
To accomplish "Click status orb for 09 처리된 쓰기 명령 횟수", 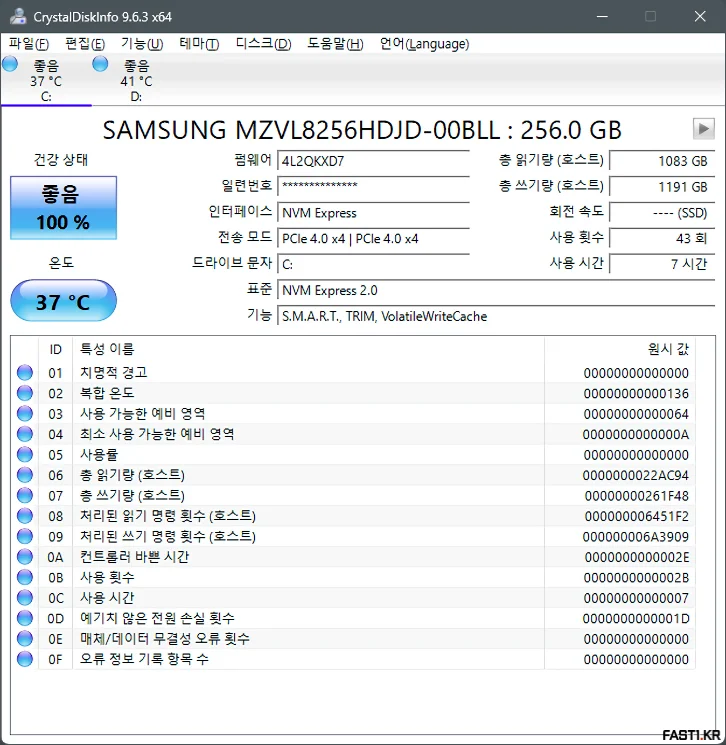I will (25, 536).
